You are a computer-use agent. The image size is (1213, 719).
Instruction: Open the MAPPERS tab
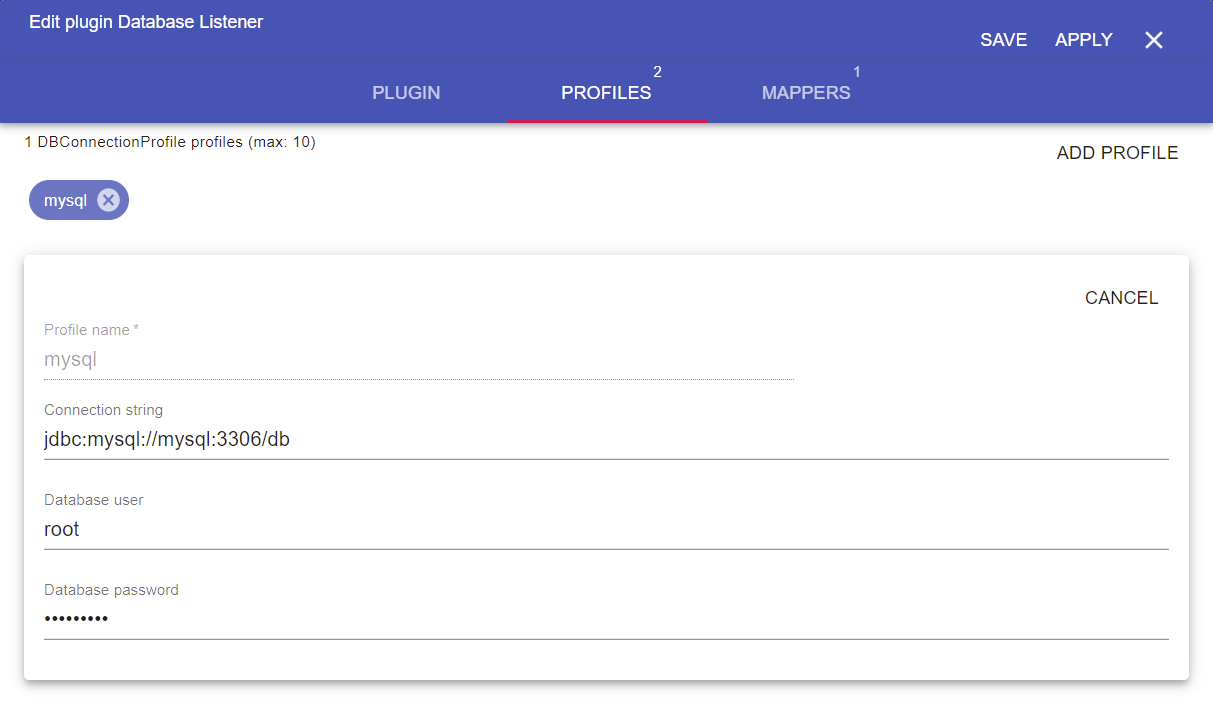(806, 93)
